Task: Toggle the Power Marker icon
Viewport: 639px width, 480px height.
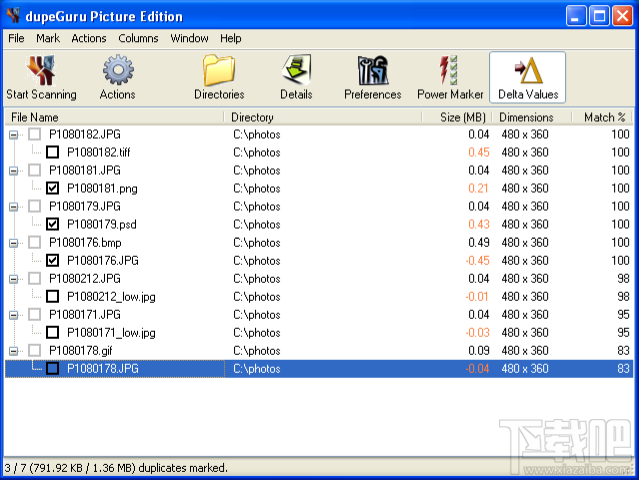Action: pyautogui.click(x=450, y=77)
